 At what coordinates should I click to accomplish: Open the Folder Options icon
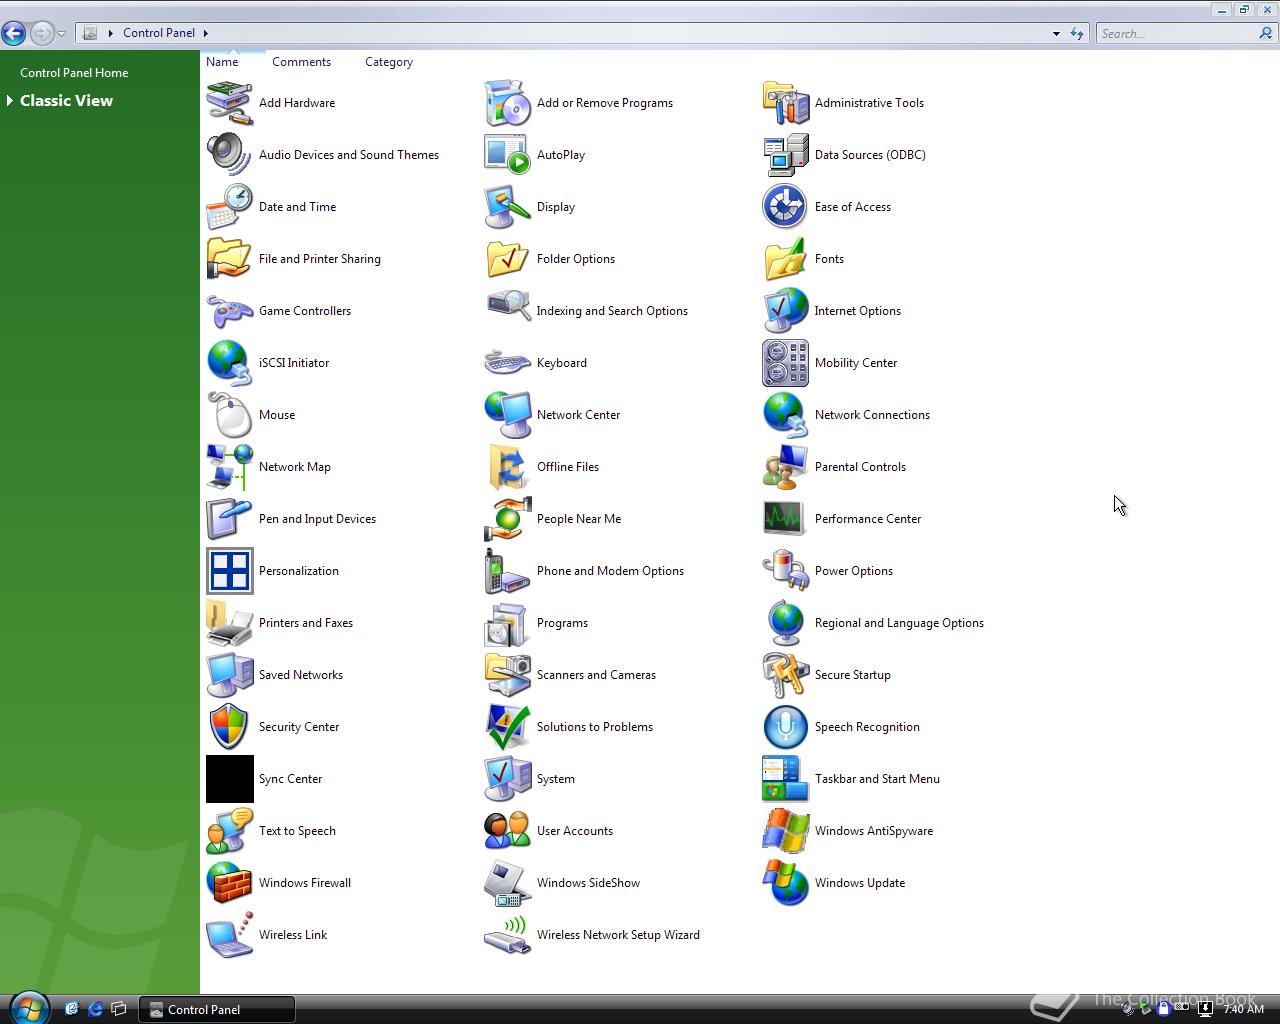(x=507, y=259)
